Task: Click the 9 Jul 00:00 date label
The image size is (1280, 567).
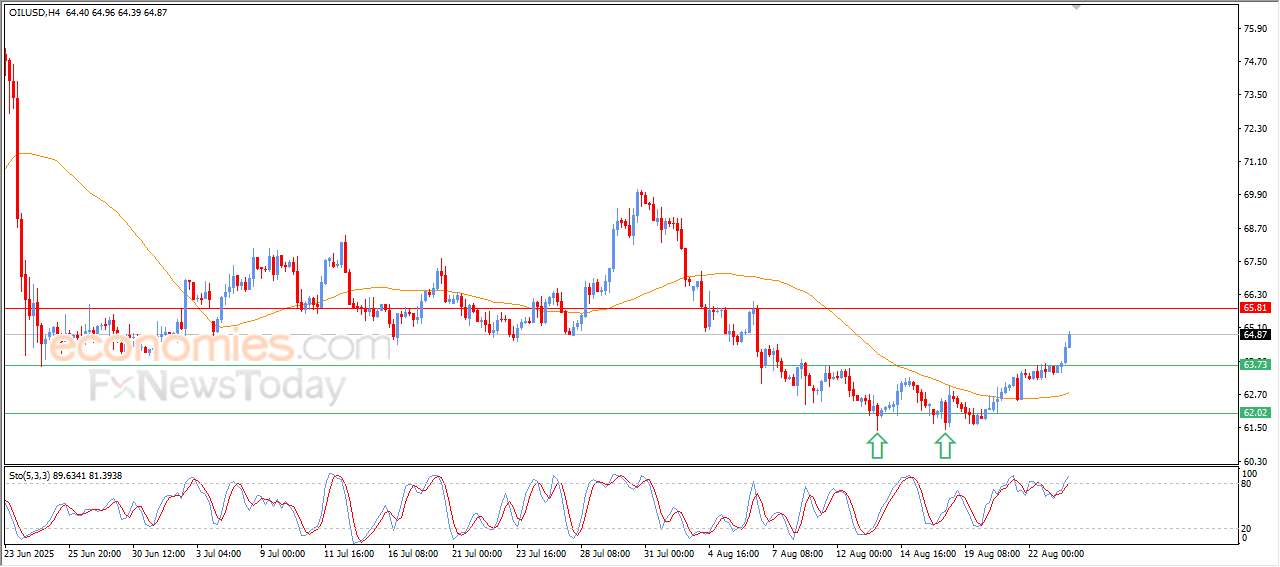Action: (284, 553)
